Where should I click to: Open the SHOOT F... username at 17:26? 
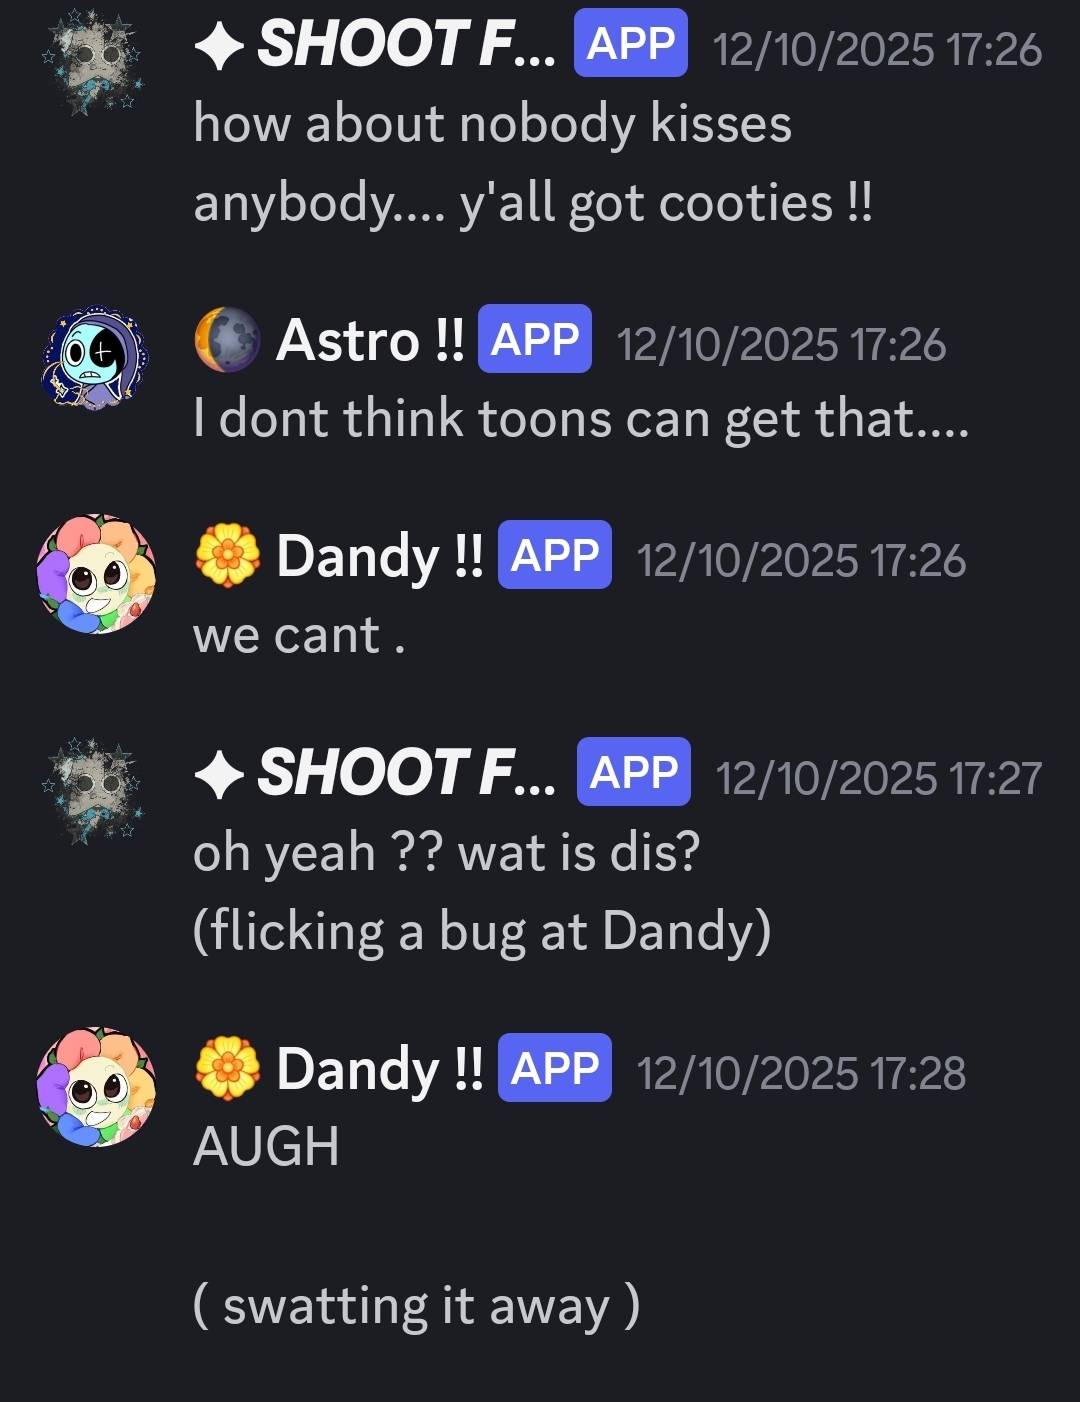(x=406, y=45)
